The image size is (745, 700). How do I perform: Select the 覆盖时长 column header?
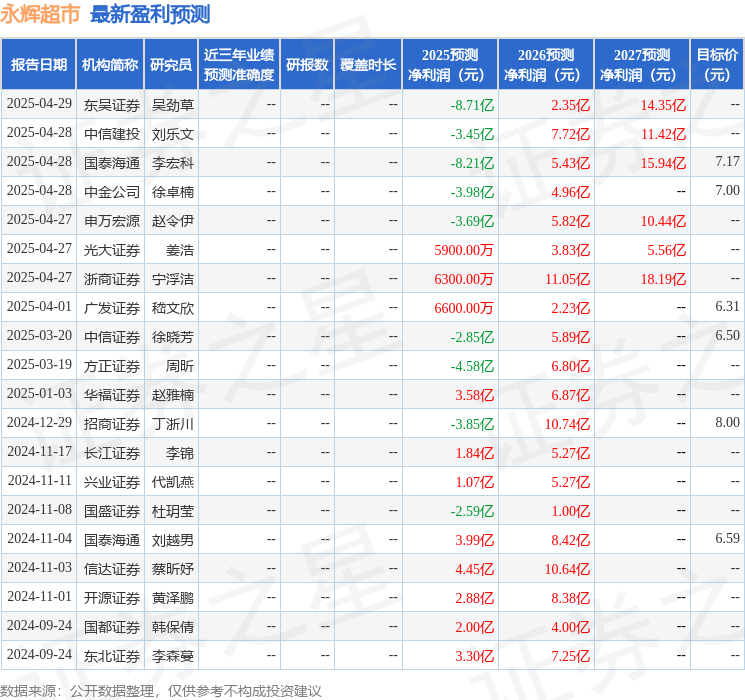tap(368, 64)
